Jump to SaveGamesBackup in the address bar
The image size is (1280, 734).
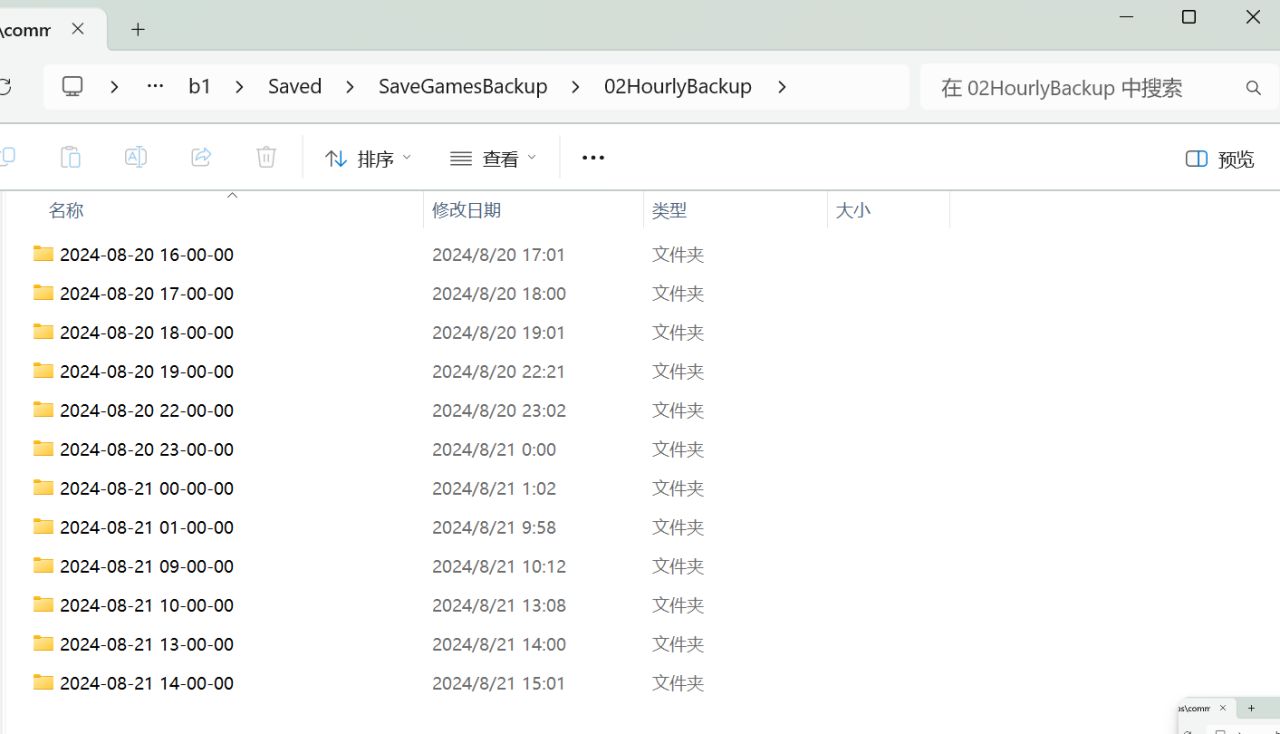463,87
